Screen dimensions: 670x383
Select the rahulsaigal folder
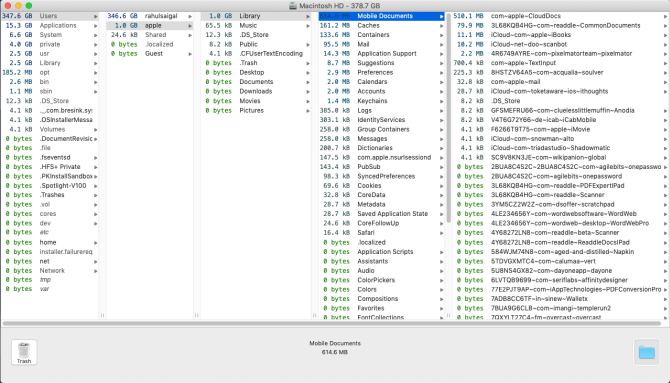(149, 16)
